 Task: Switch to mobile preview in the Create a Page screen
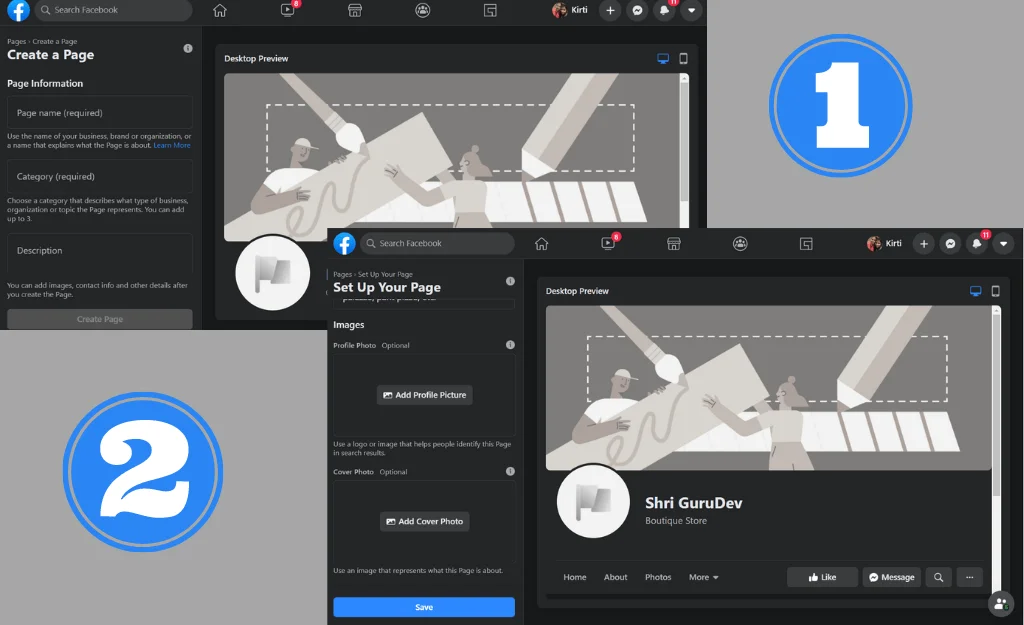pyautogui.click(x=683, y=58)
